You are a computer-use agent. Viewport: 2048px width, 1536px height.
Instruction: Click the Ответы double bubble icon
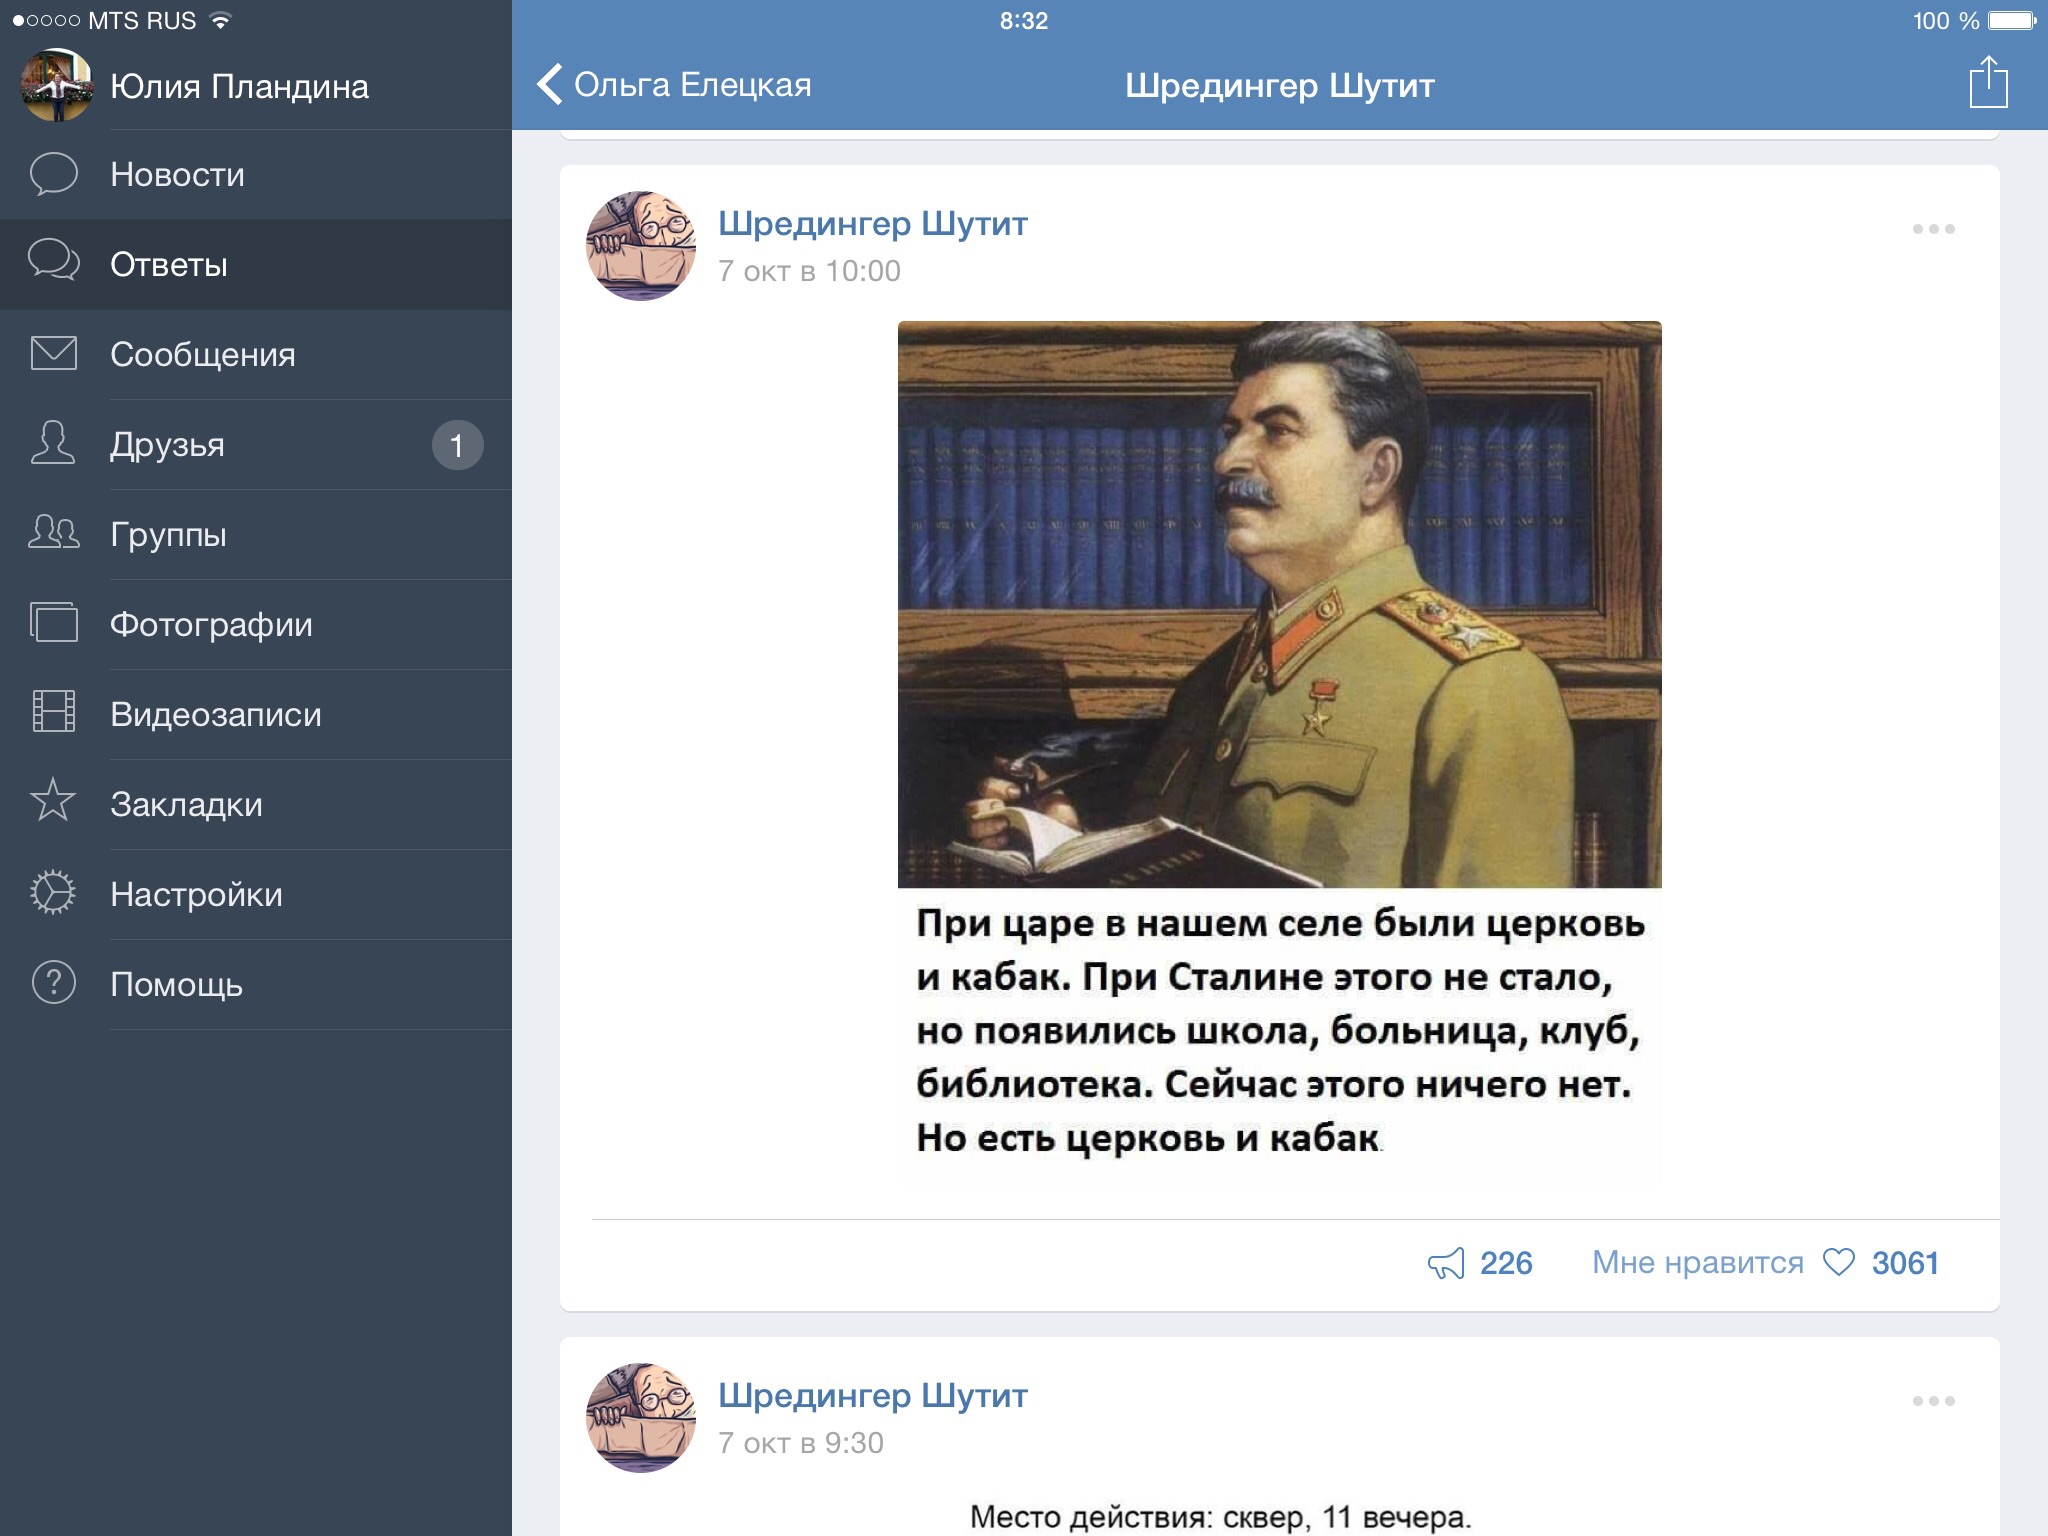pyautogui.click(x=53, y=260)
